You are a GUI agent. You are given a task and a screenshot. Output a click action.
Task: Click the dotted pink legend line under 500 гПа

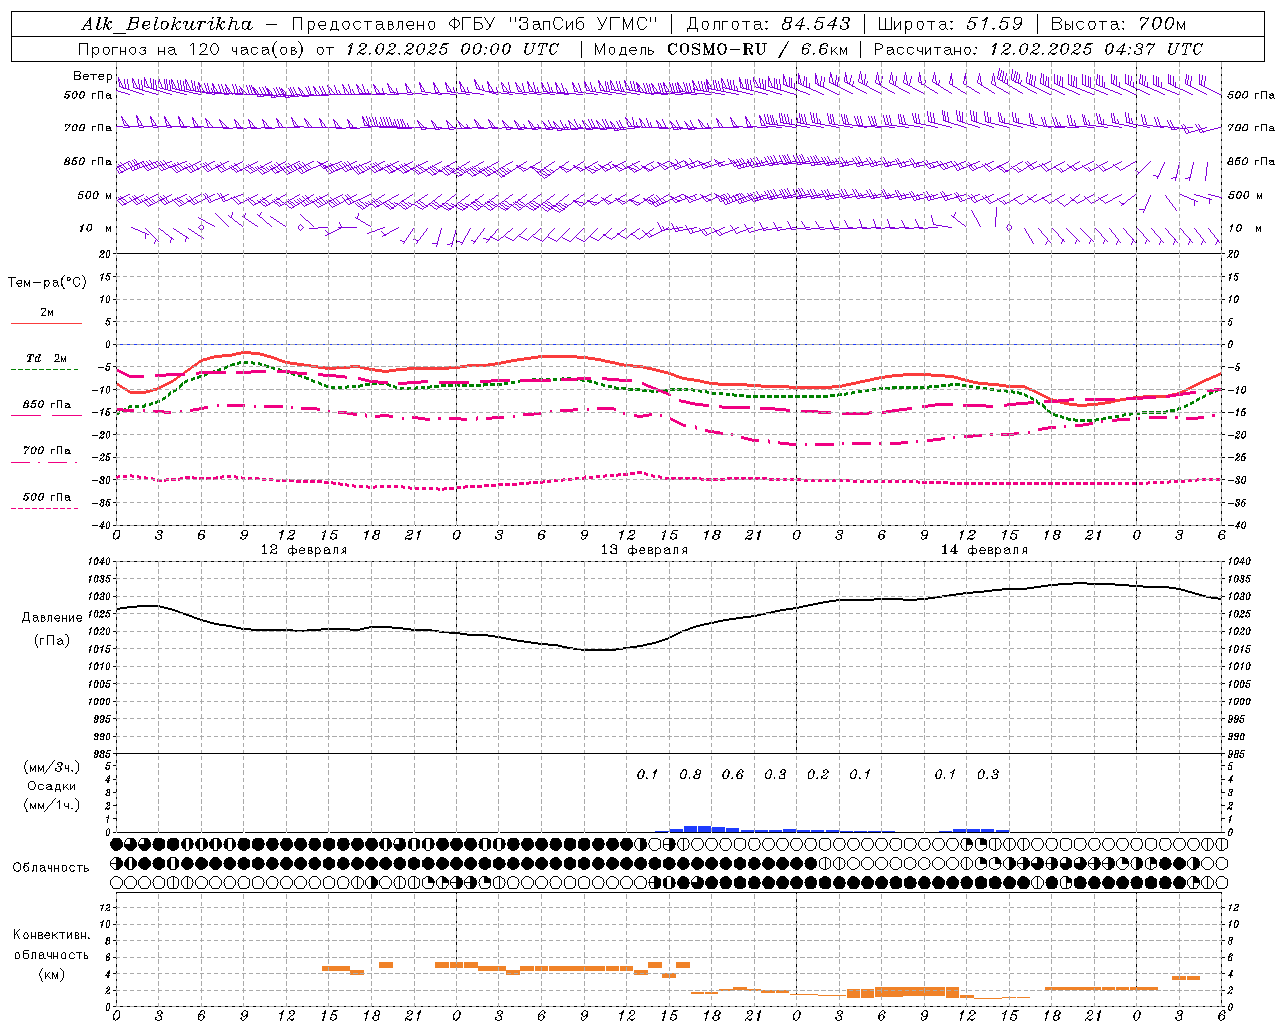pyautogui.click(x=46, y=508)
